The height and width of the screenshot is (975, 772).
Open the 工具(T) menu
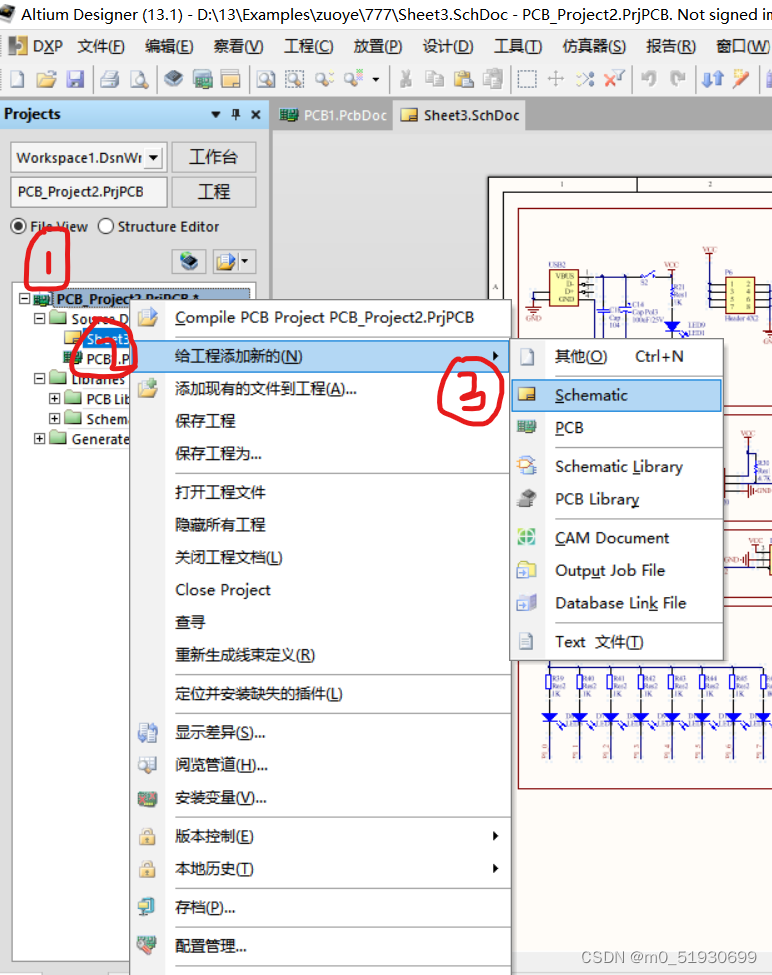(517, 47)
